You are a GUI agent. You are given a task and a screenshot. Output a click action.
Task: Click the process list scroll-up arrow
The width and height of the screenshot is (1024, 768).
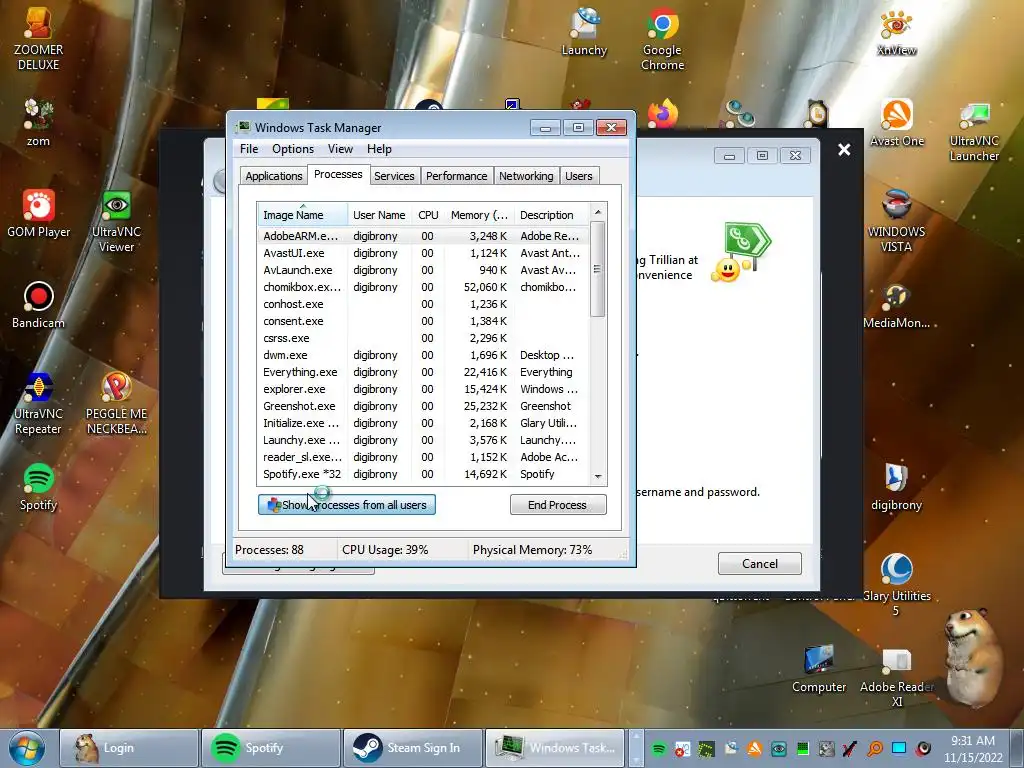click(x=598, y=212)
